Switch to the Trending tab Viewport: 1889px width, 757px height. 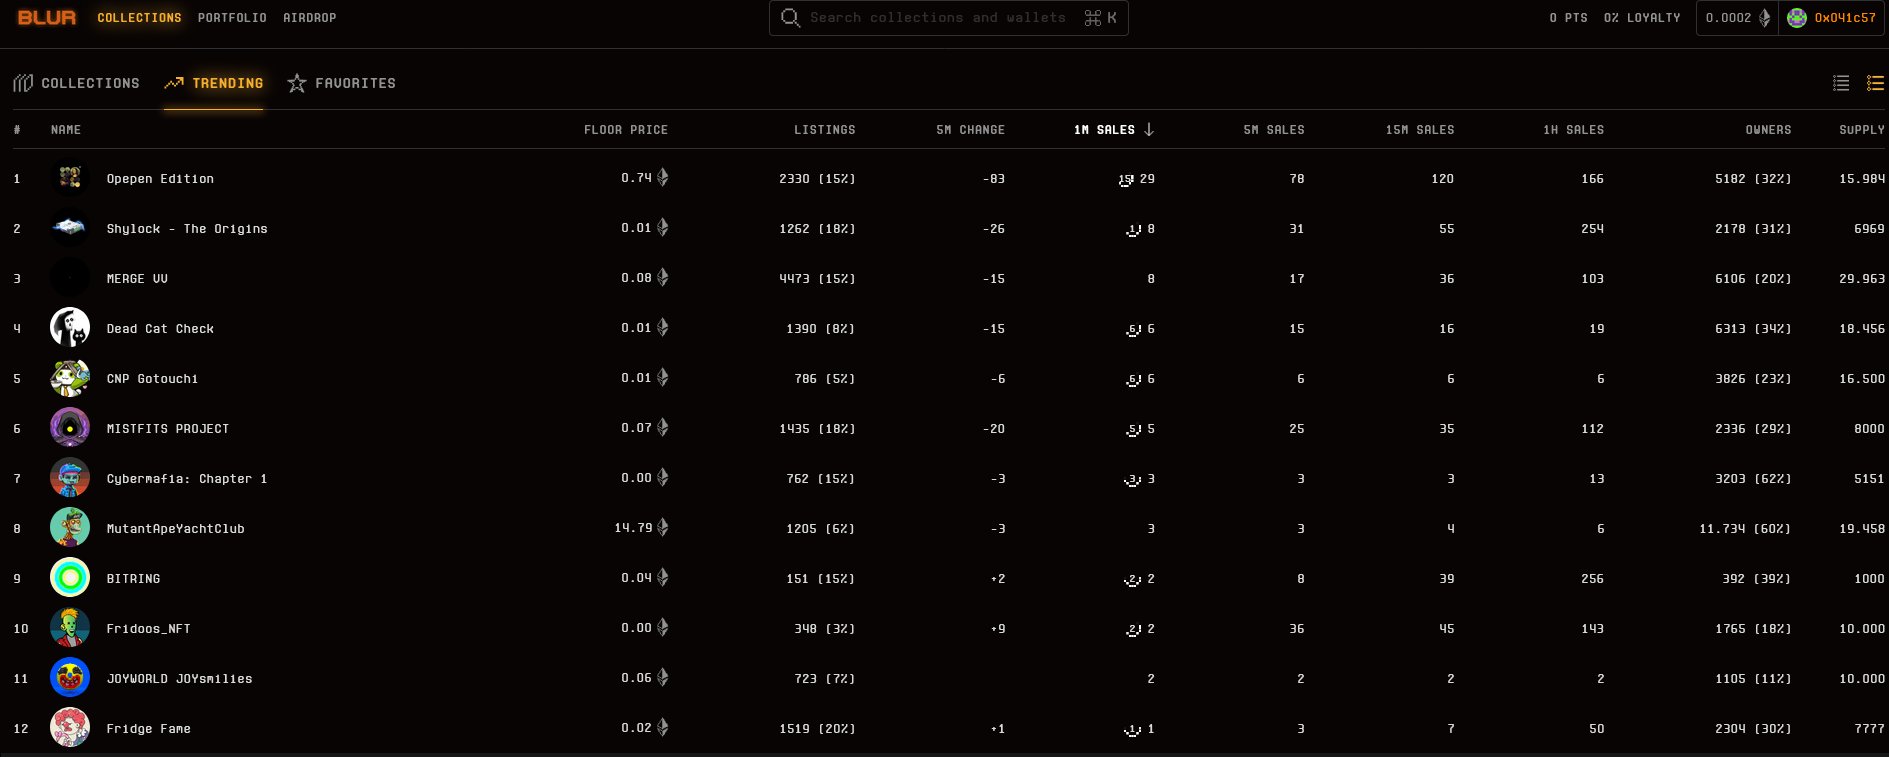pyautogui.click(x=214, y=83)
